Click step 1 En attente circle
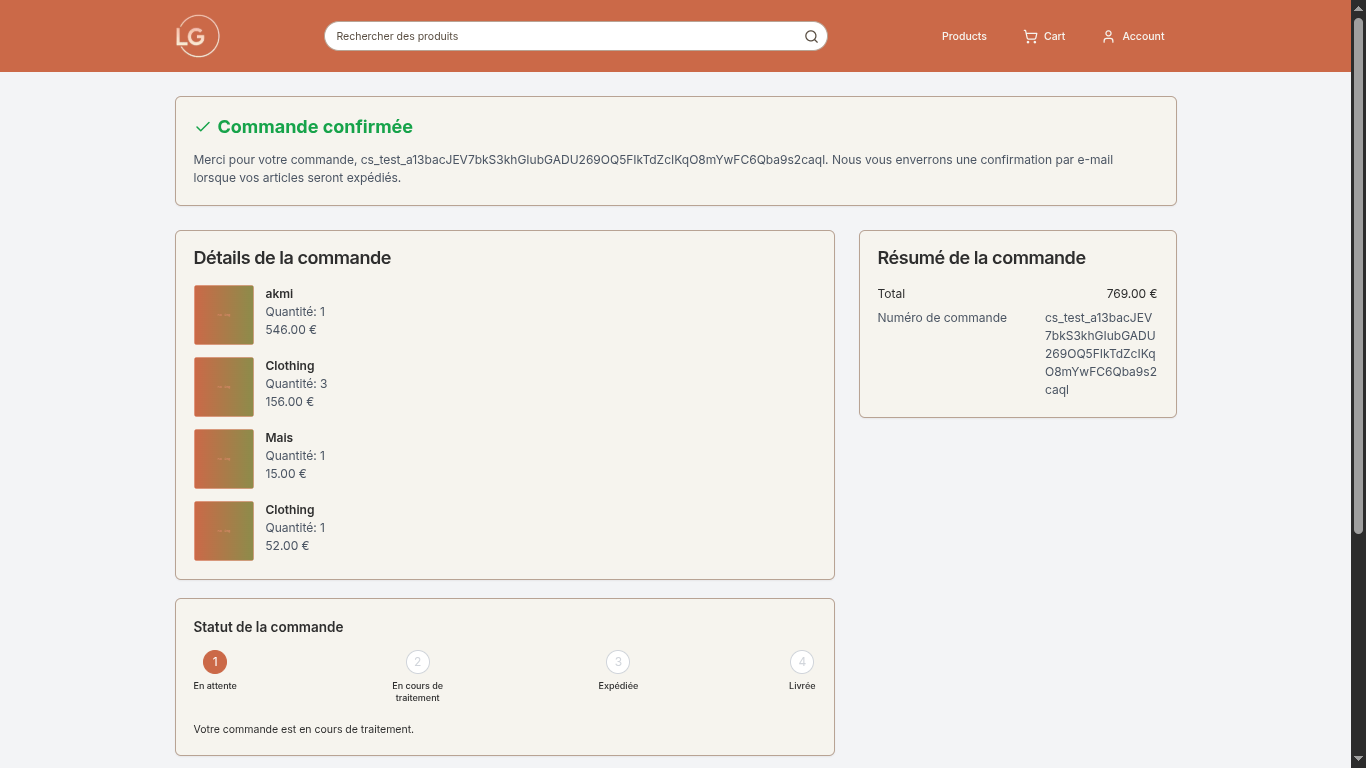This screenshot has width=1366, height=768. 215,662
